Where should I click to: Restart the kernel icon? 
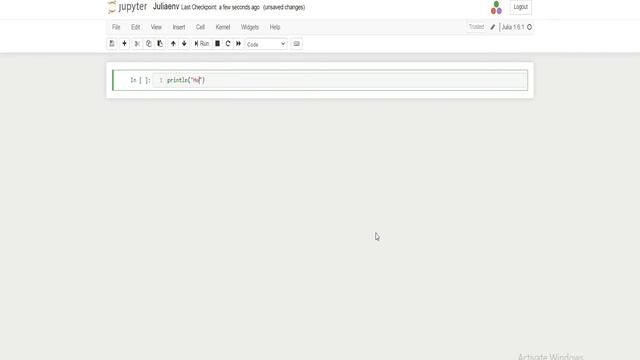228,44
